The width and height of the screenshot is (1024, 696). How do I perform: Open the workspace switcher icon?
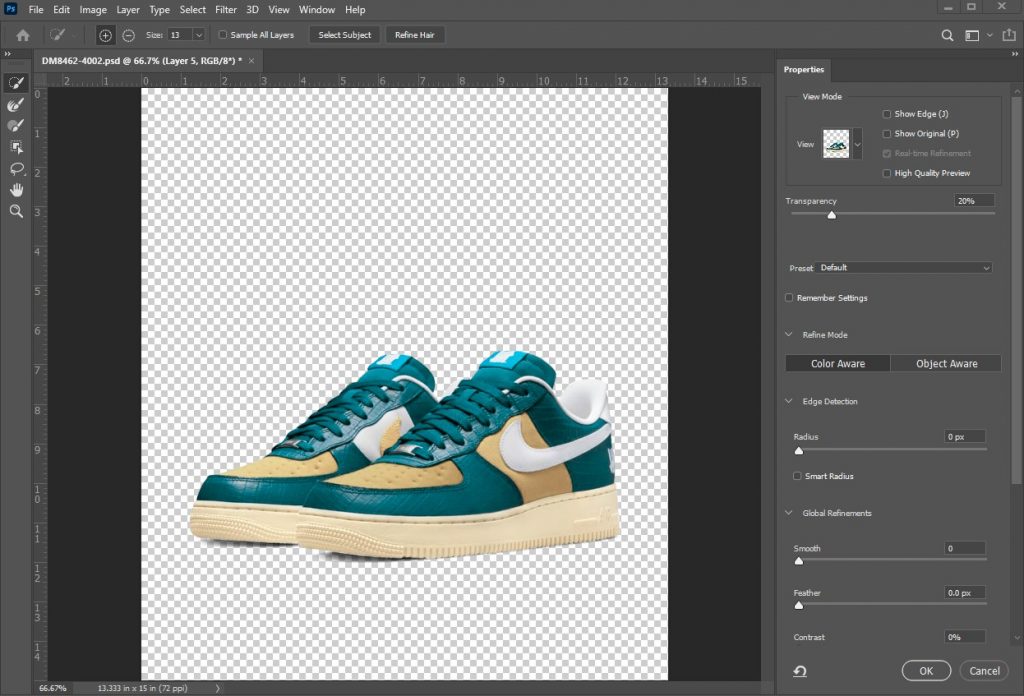[x=972, y=35]
